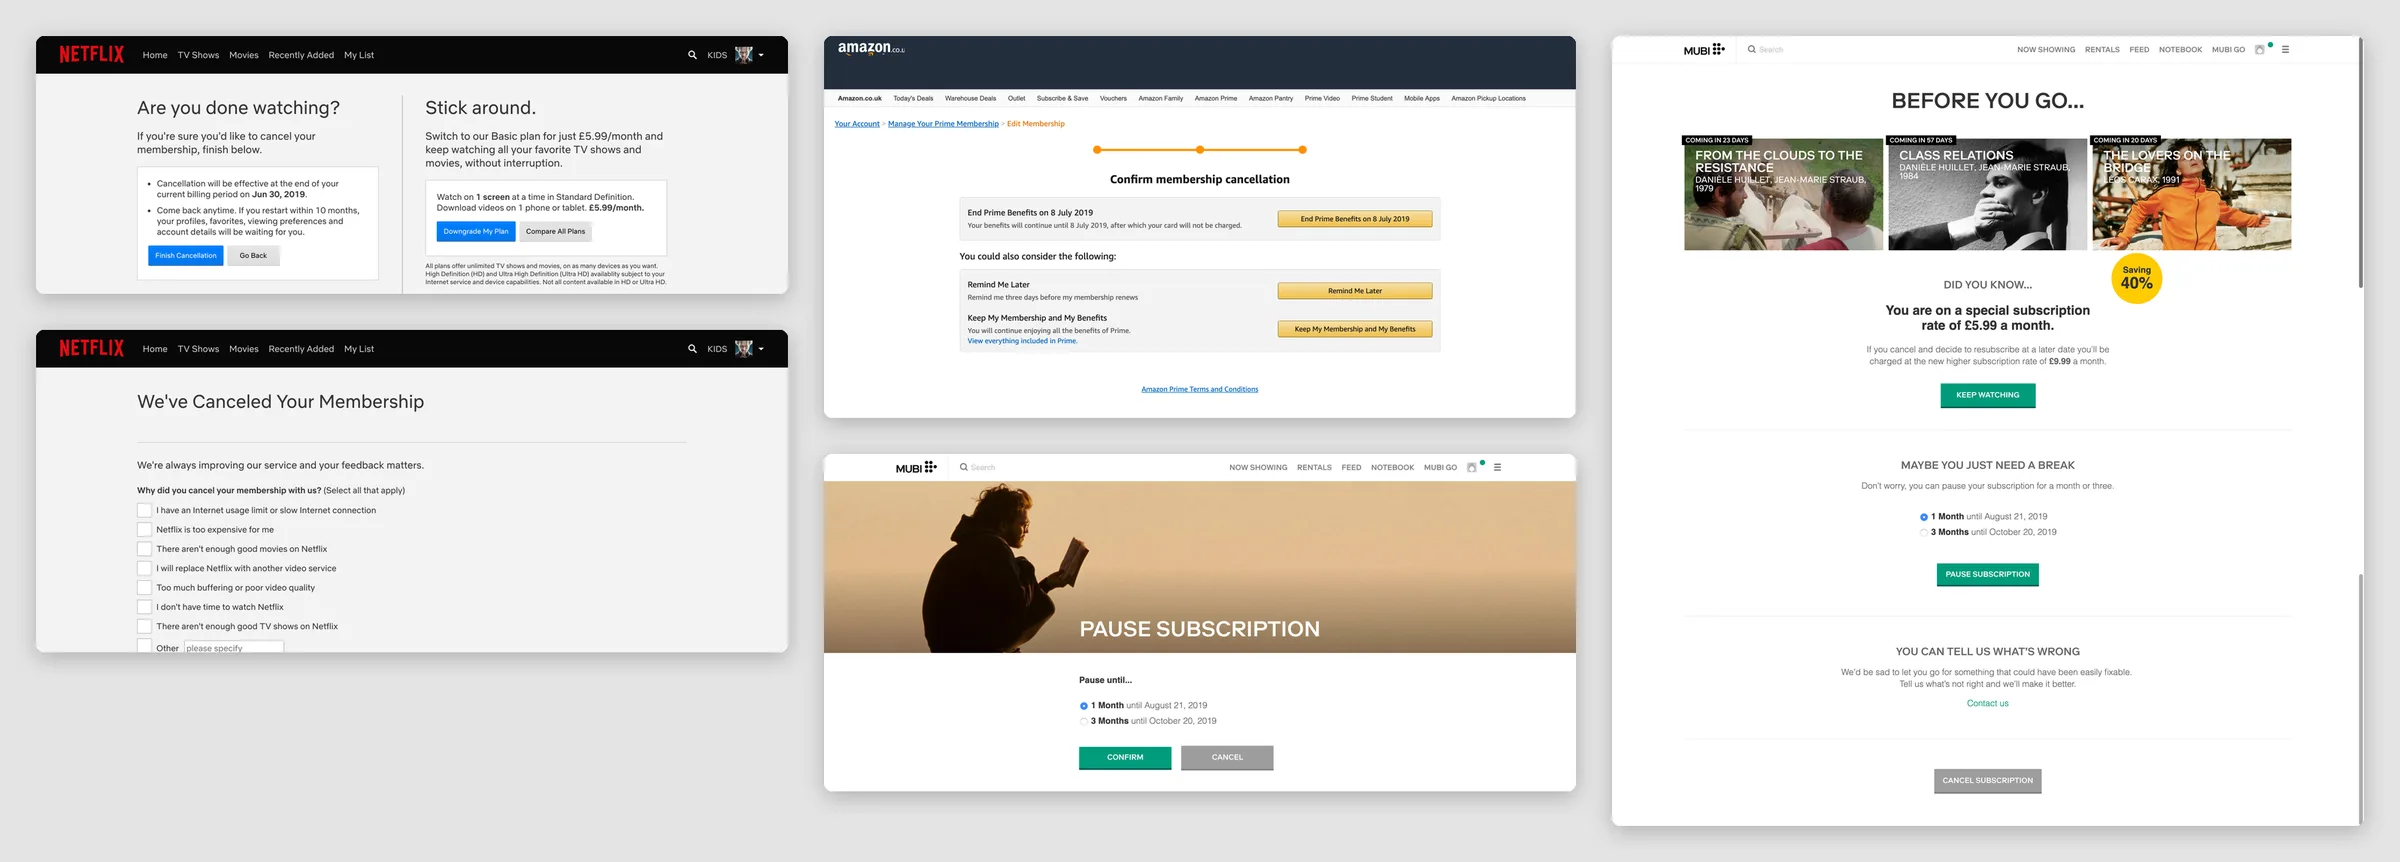Click grey 'CANCEL SUBSCRIPTION' button on MUBI

(1988, 781)
